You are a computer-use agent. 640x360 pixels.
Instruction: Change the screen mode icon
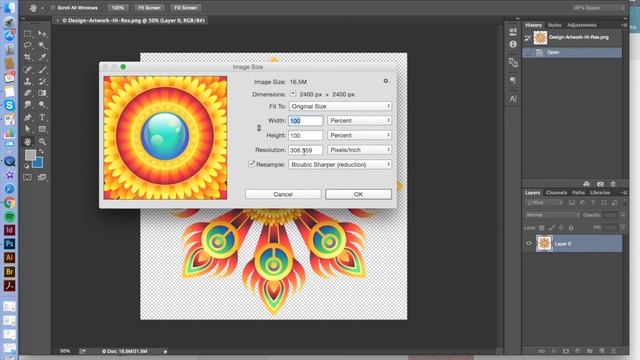tap(42, 177)
